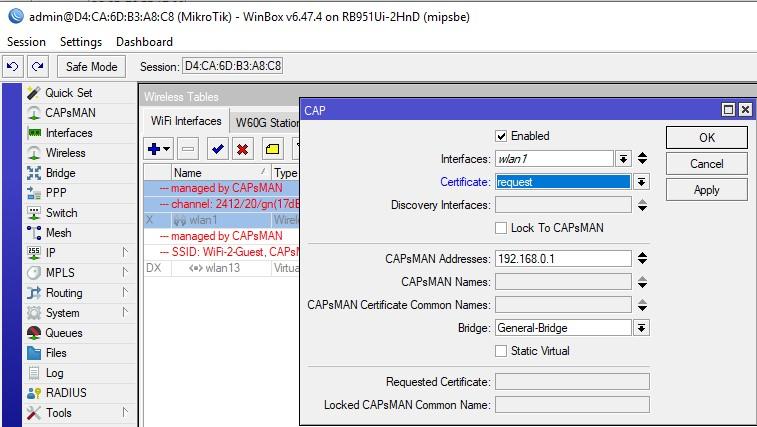The height and width of the screenshot is (427, 757).
Task: Click channel: 2412/20/gn comment row
Action: 222,204
